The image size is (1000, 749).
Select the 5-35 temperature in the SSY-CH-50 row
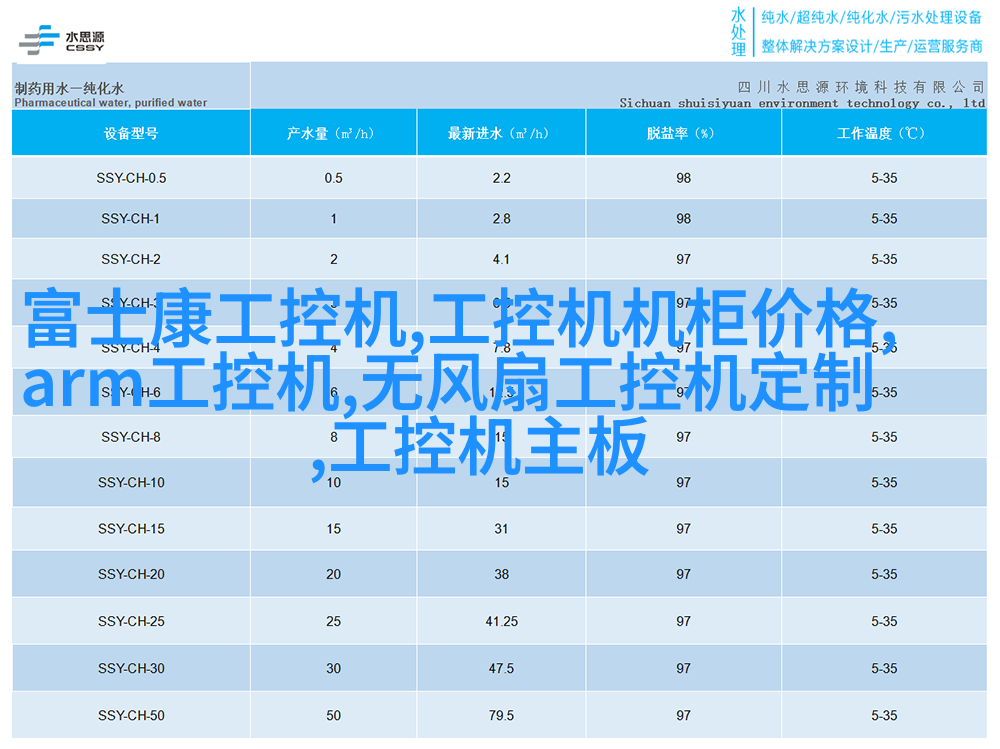point(884,716)
